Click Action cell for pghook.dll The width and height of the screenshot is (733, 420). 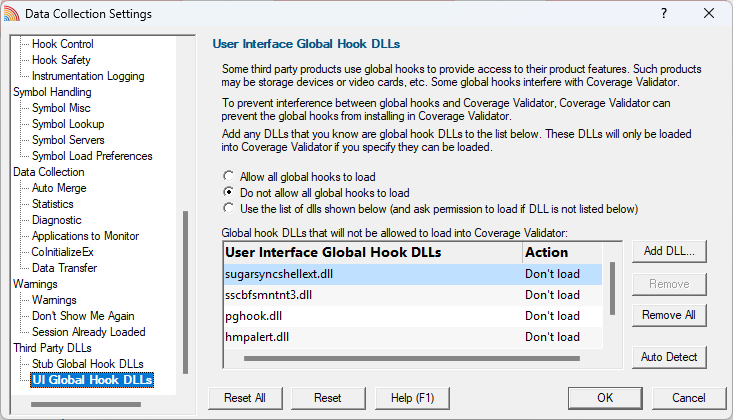tap(562, 316)
